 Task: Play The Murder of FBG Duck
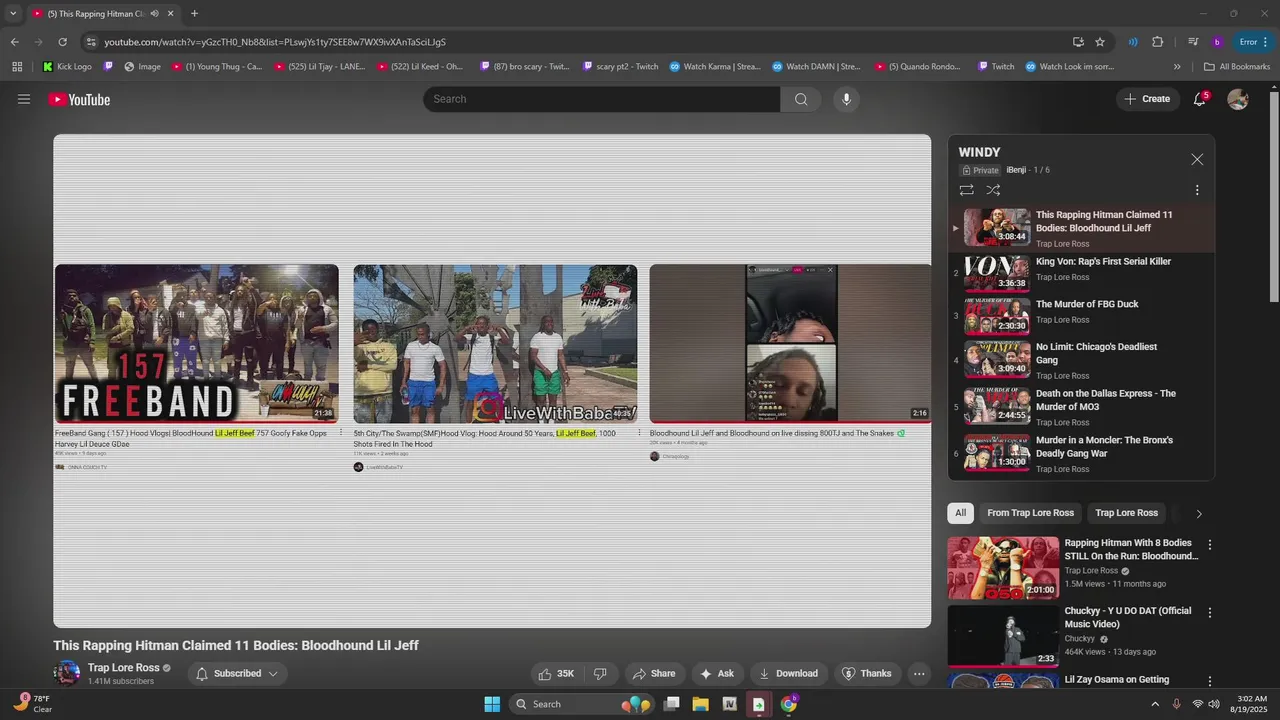tap(1081, 314)
